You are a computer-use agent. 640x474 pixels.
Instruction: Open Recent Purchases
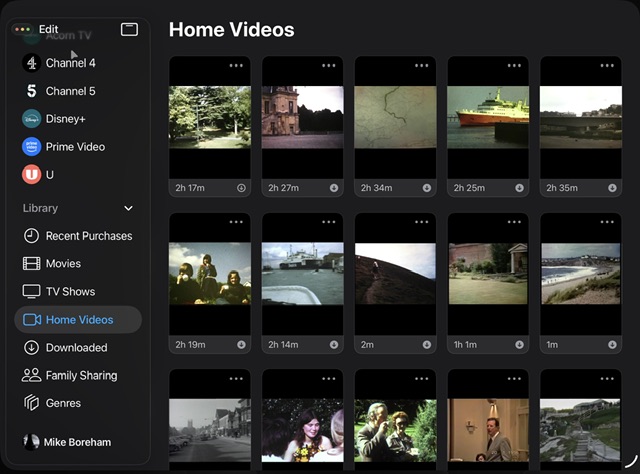pos(88,236)
